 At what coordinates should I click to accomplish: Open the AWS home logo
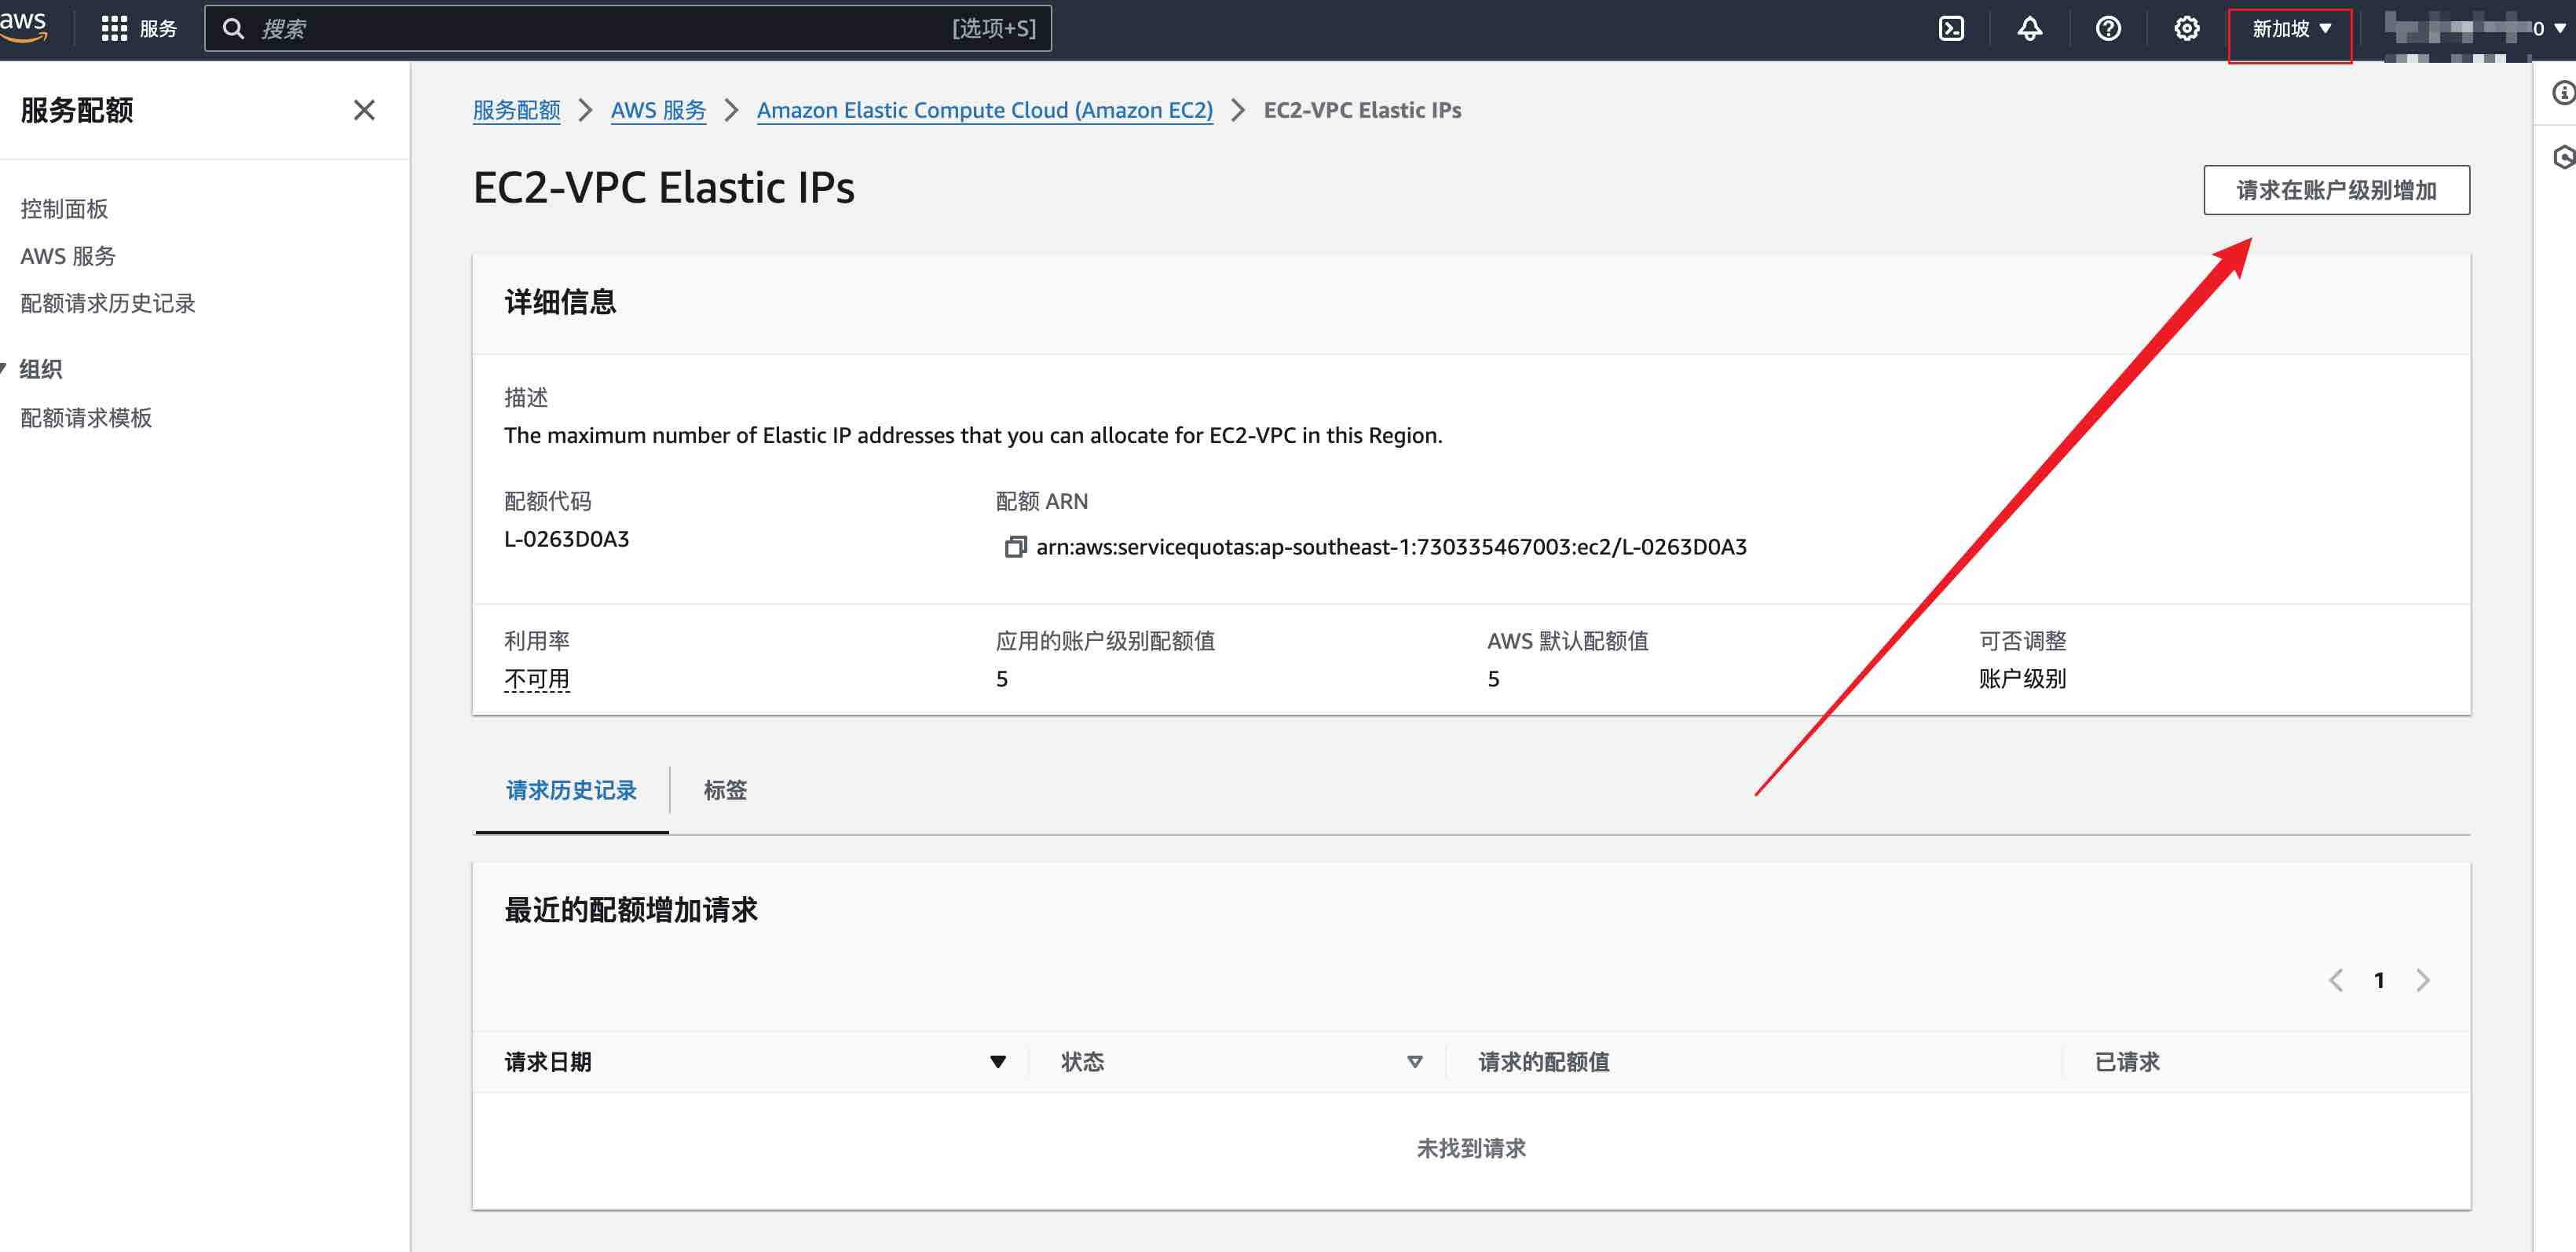24,27
